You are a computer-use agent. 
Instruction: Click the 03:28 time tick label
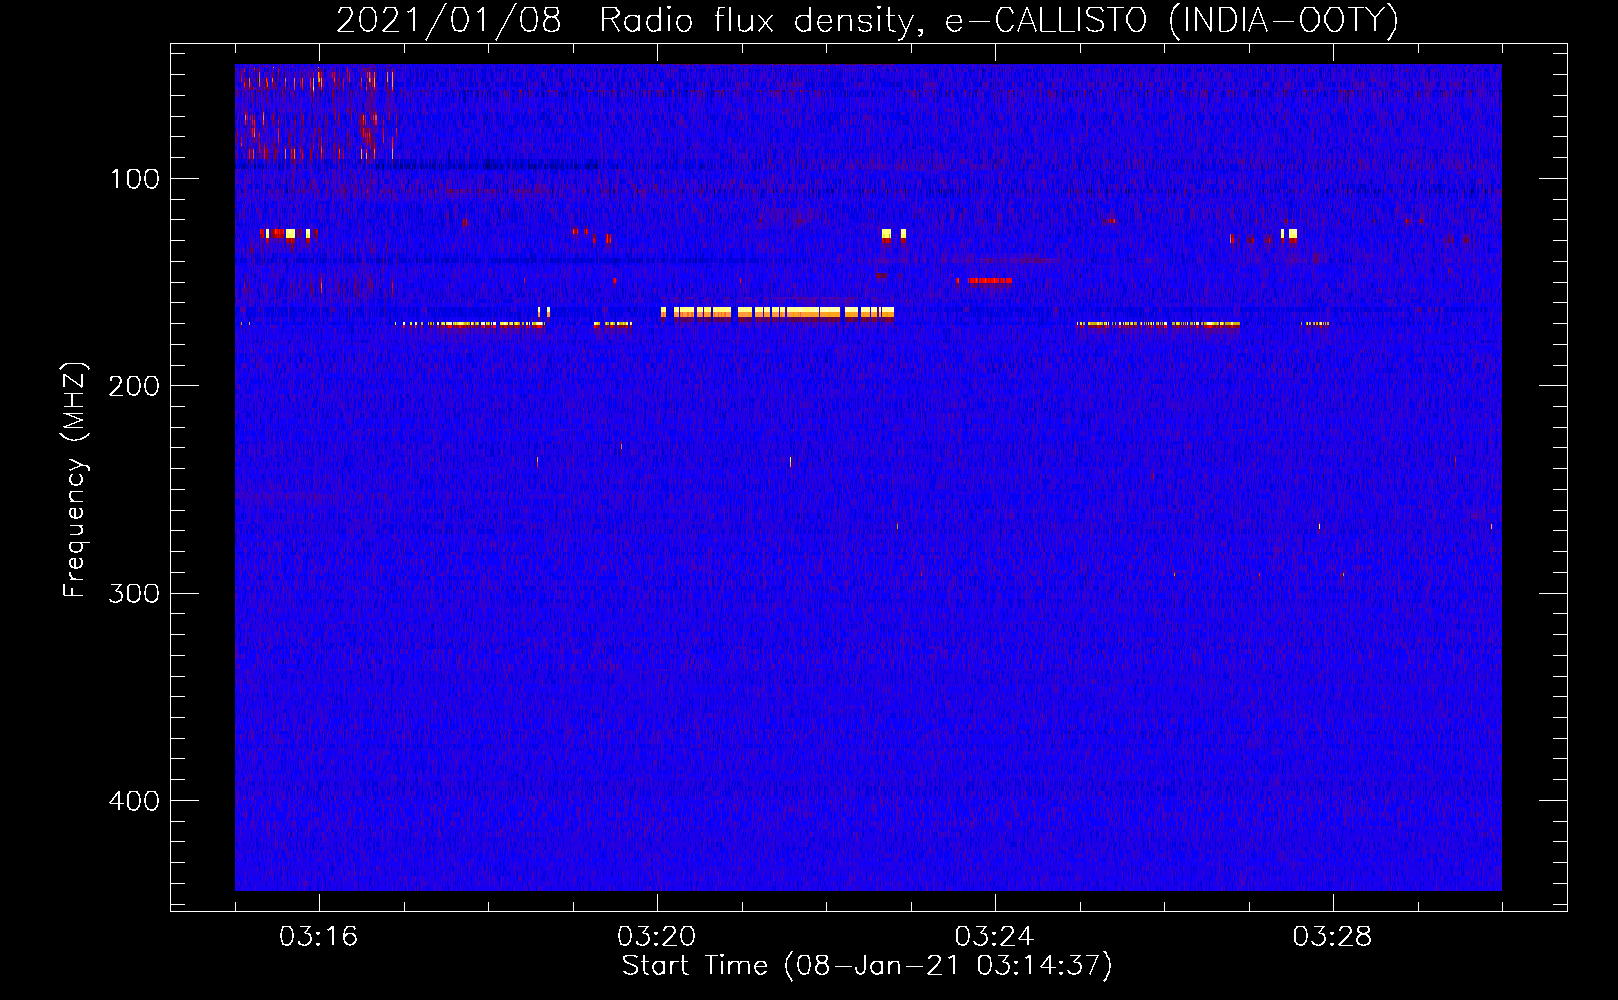coord(1332,937)
